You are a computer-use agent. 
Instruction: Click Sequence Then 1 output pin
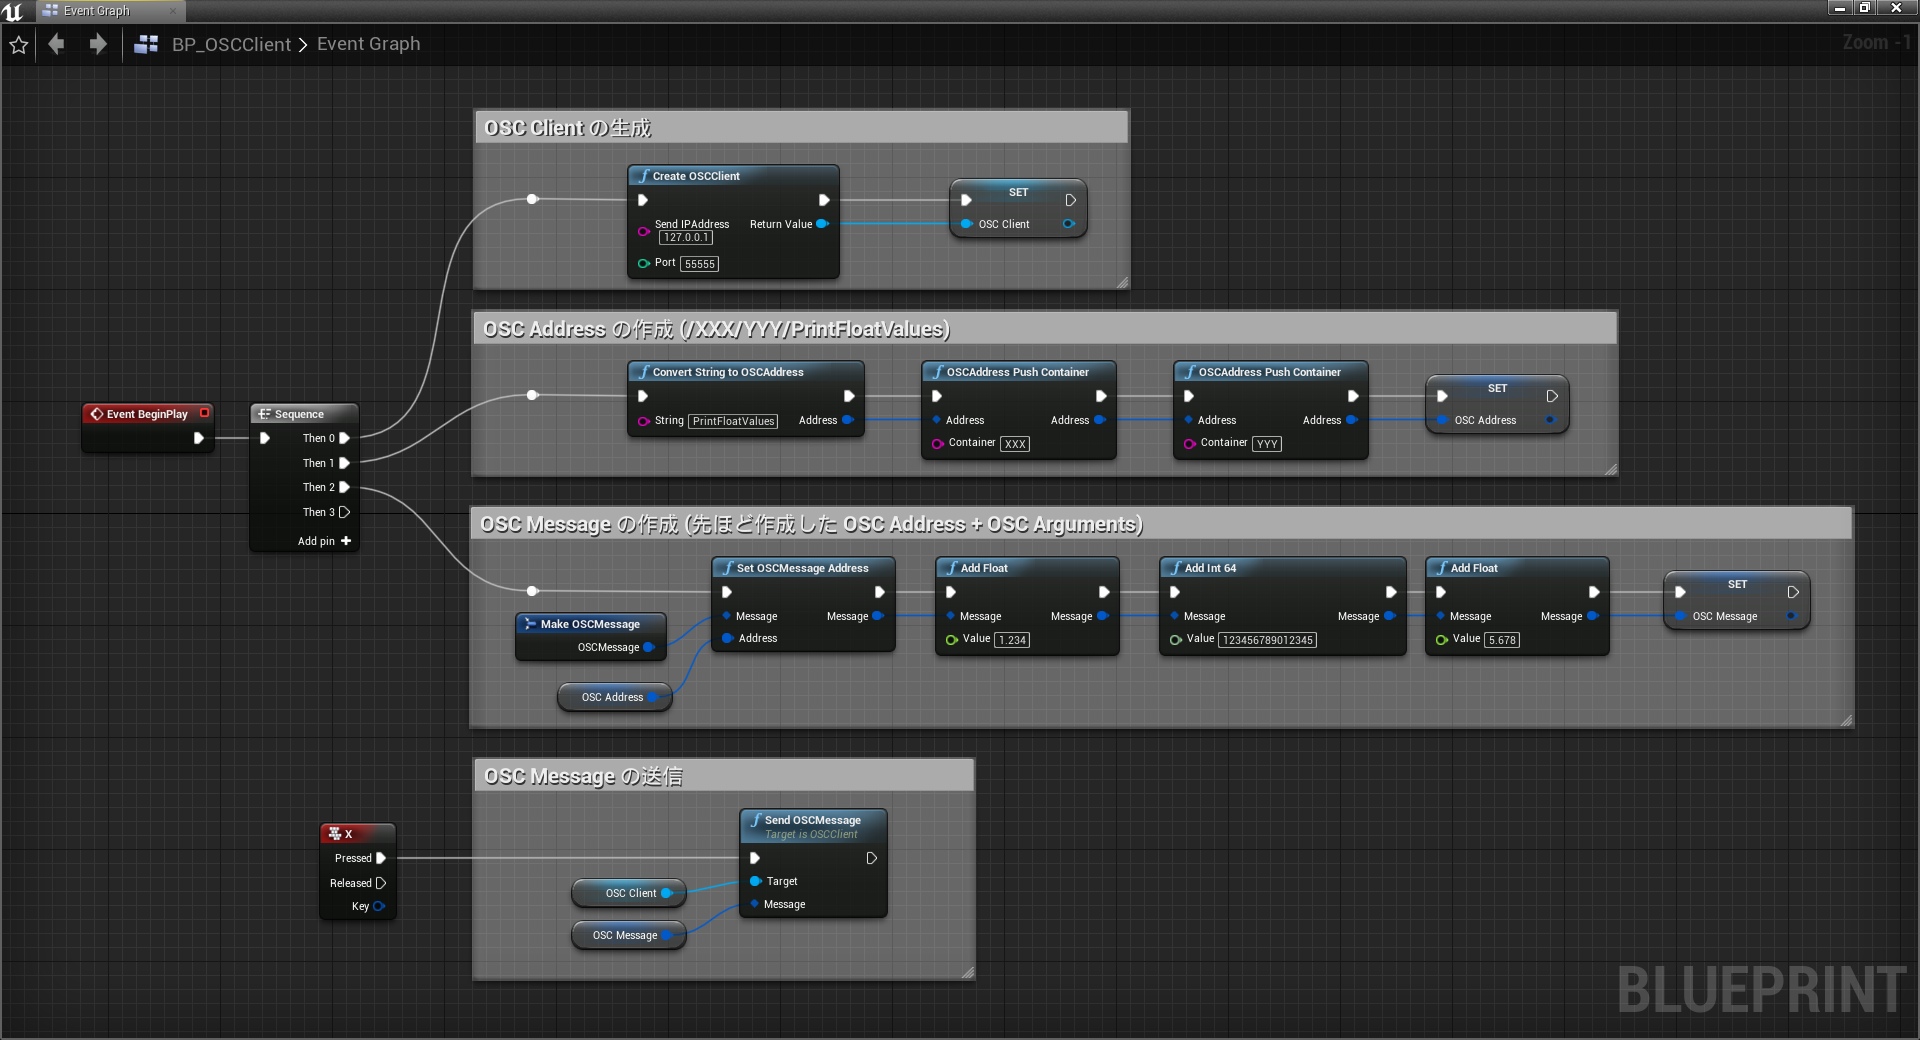click(x=345, y=463)
